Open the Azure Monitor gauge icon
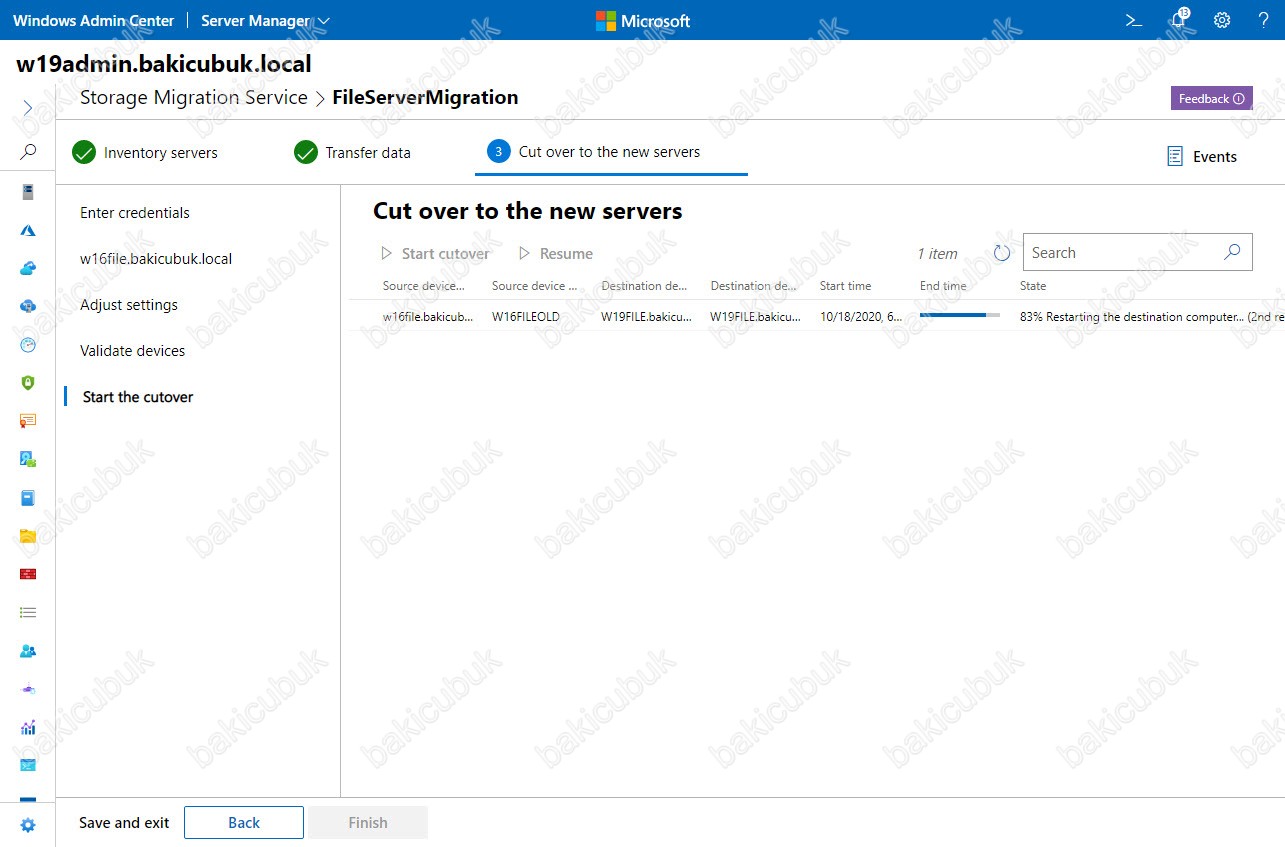1285x847 pixels. [x=28, y=345]
